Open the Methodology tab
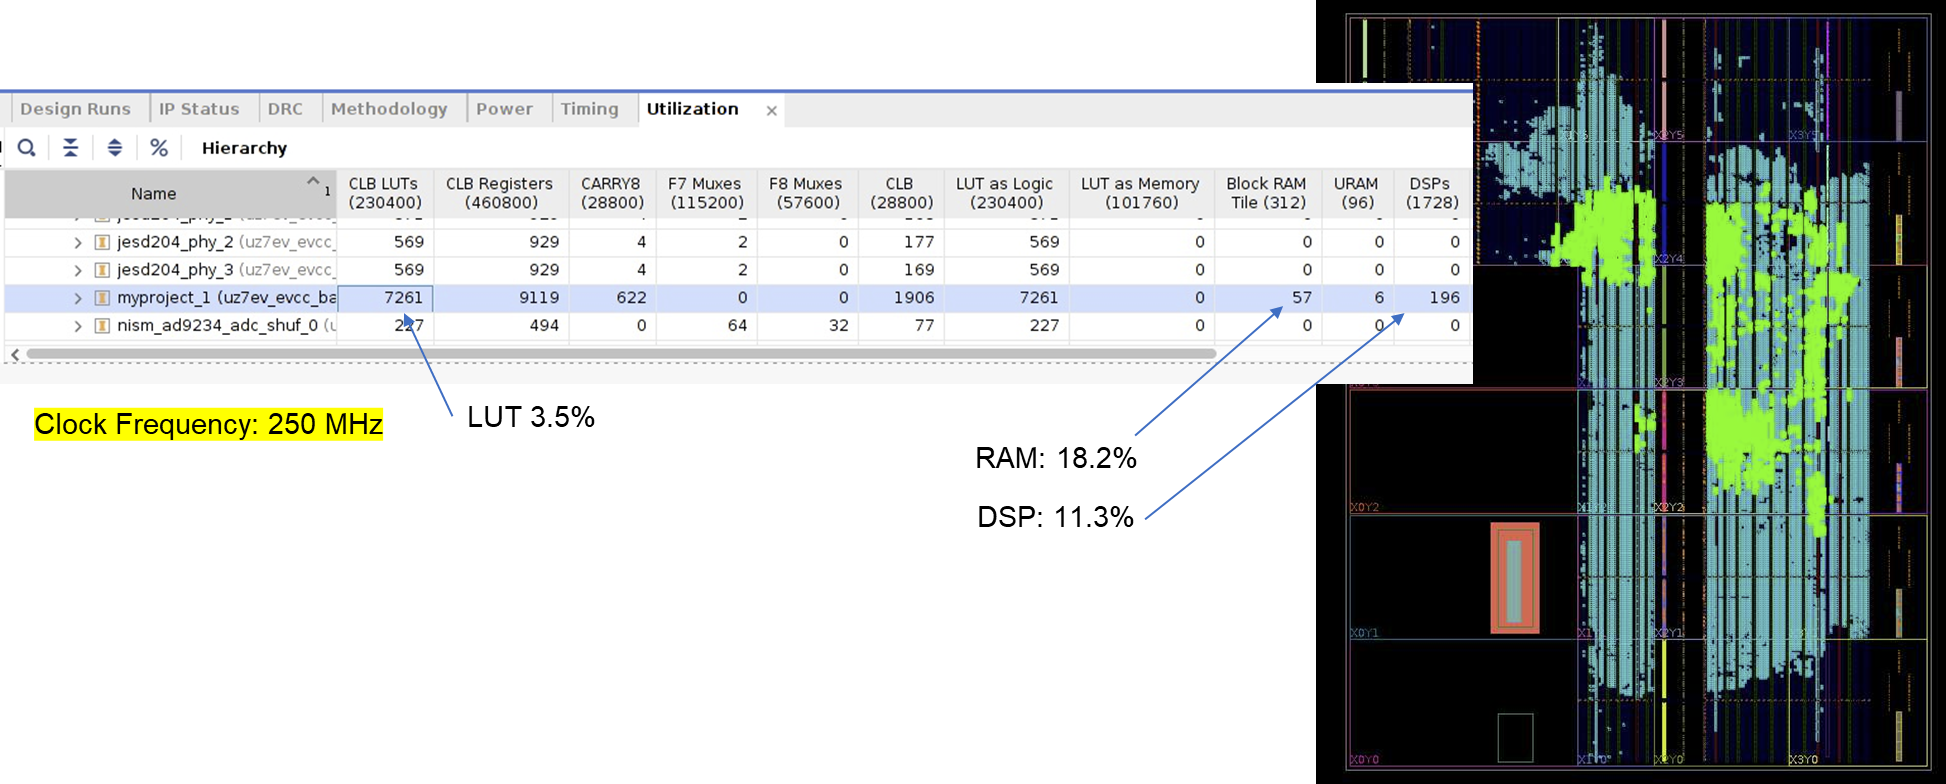The image size is (1946, 784). click(x=389, y=109)
